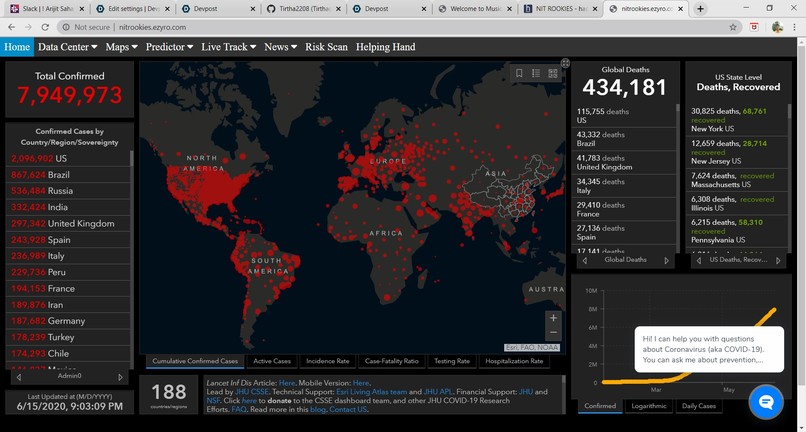The image size is (806, 432).
Task: Select the Case-Fatality Ratio tab
Action: 392,361
